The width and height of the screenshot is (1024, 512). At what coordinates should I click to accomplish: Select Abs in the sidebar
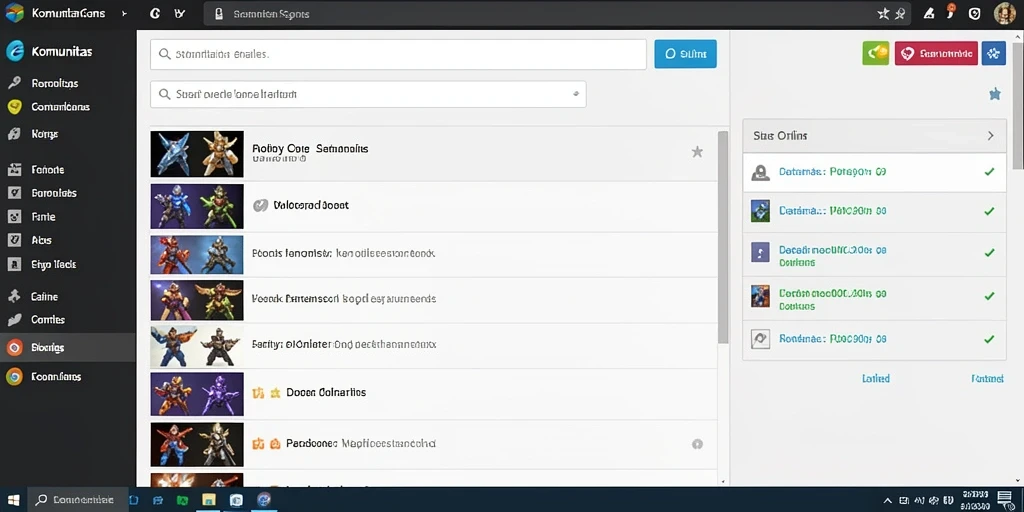tap(41, 240)
